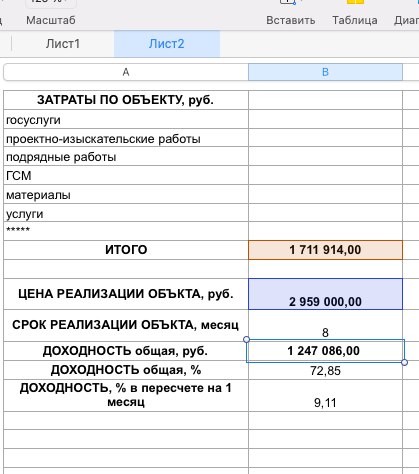Click the подрядные работы label cell
This screenshot has height=474, width=419.
126,156
